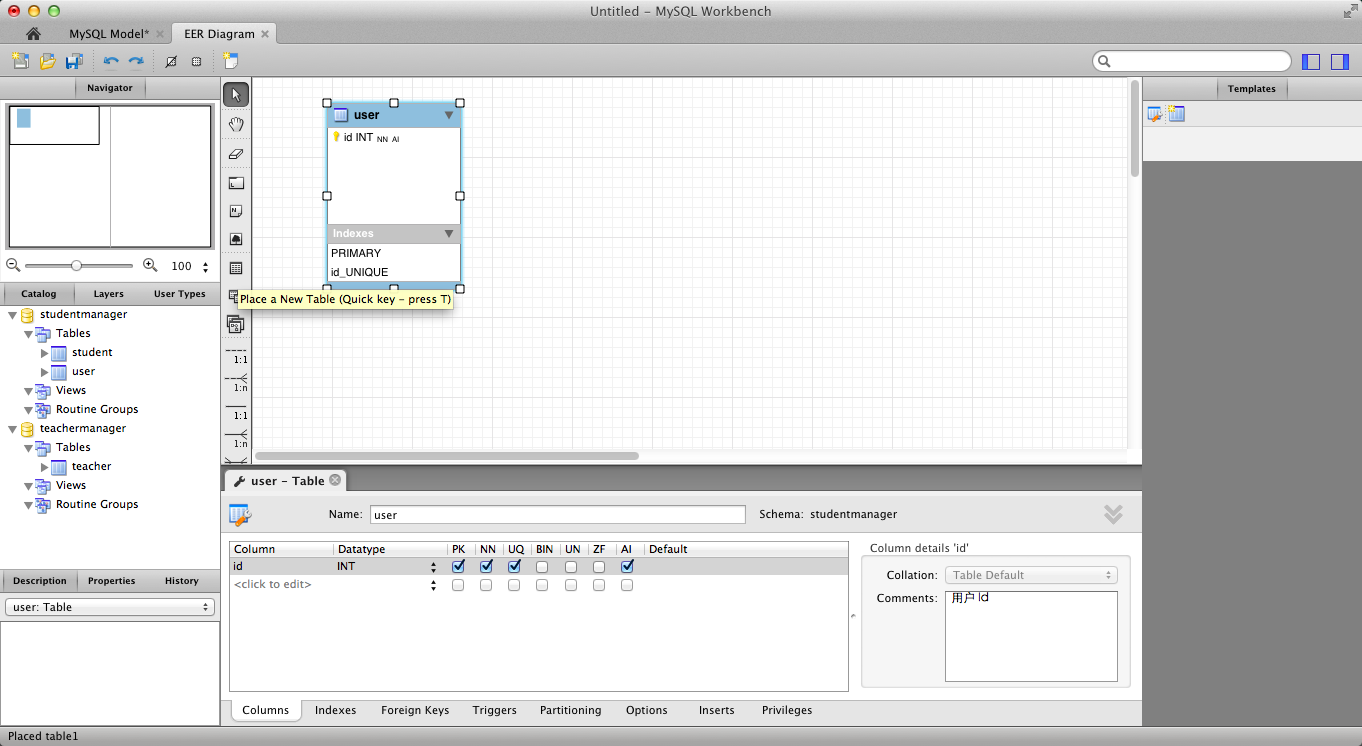Viewport: 1362px width, 746px height.
Task: Click the Redo arrow icon
Action: coord(136,61)
